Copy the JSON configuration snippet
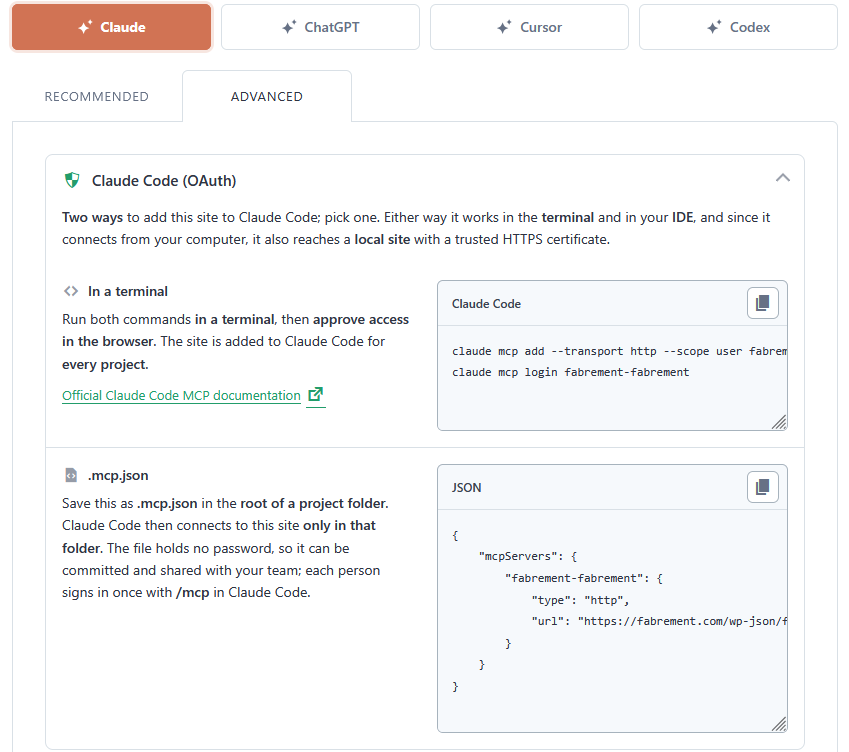849x752 pixels. click(x=762, y=487)
